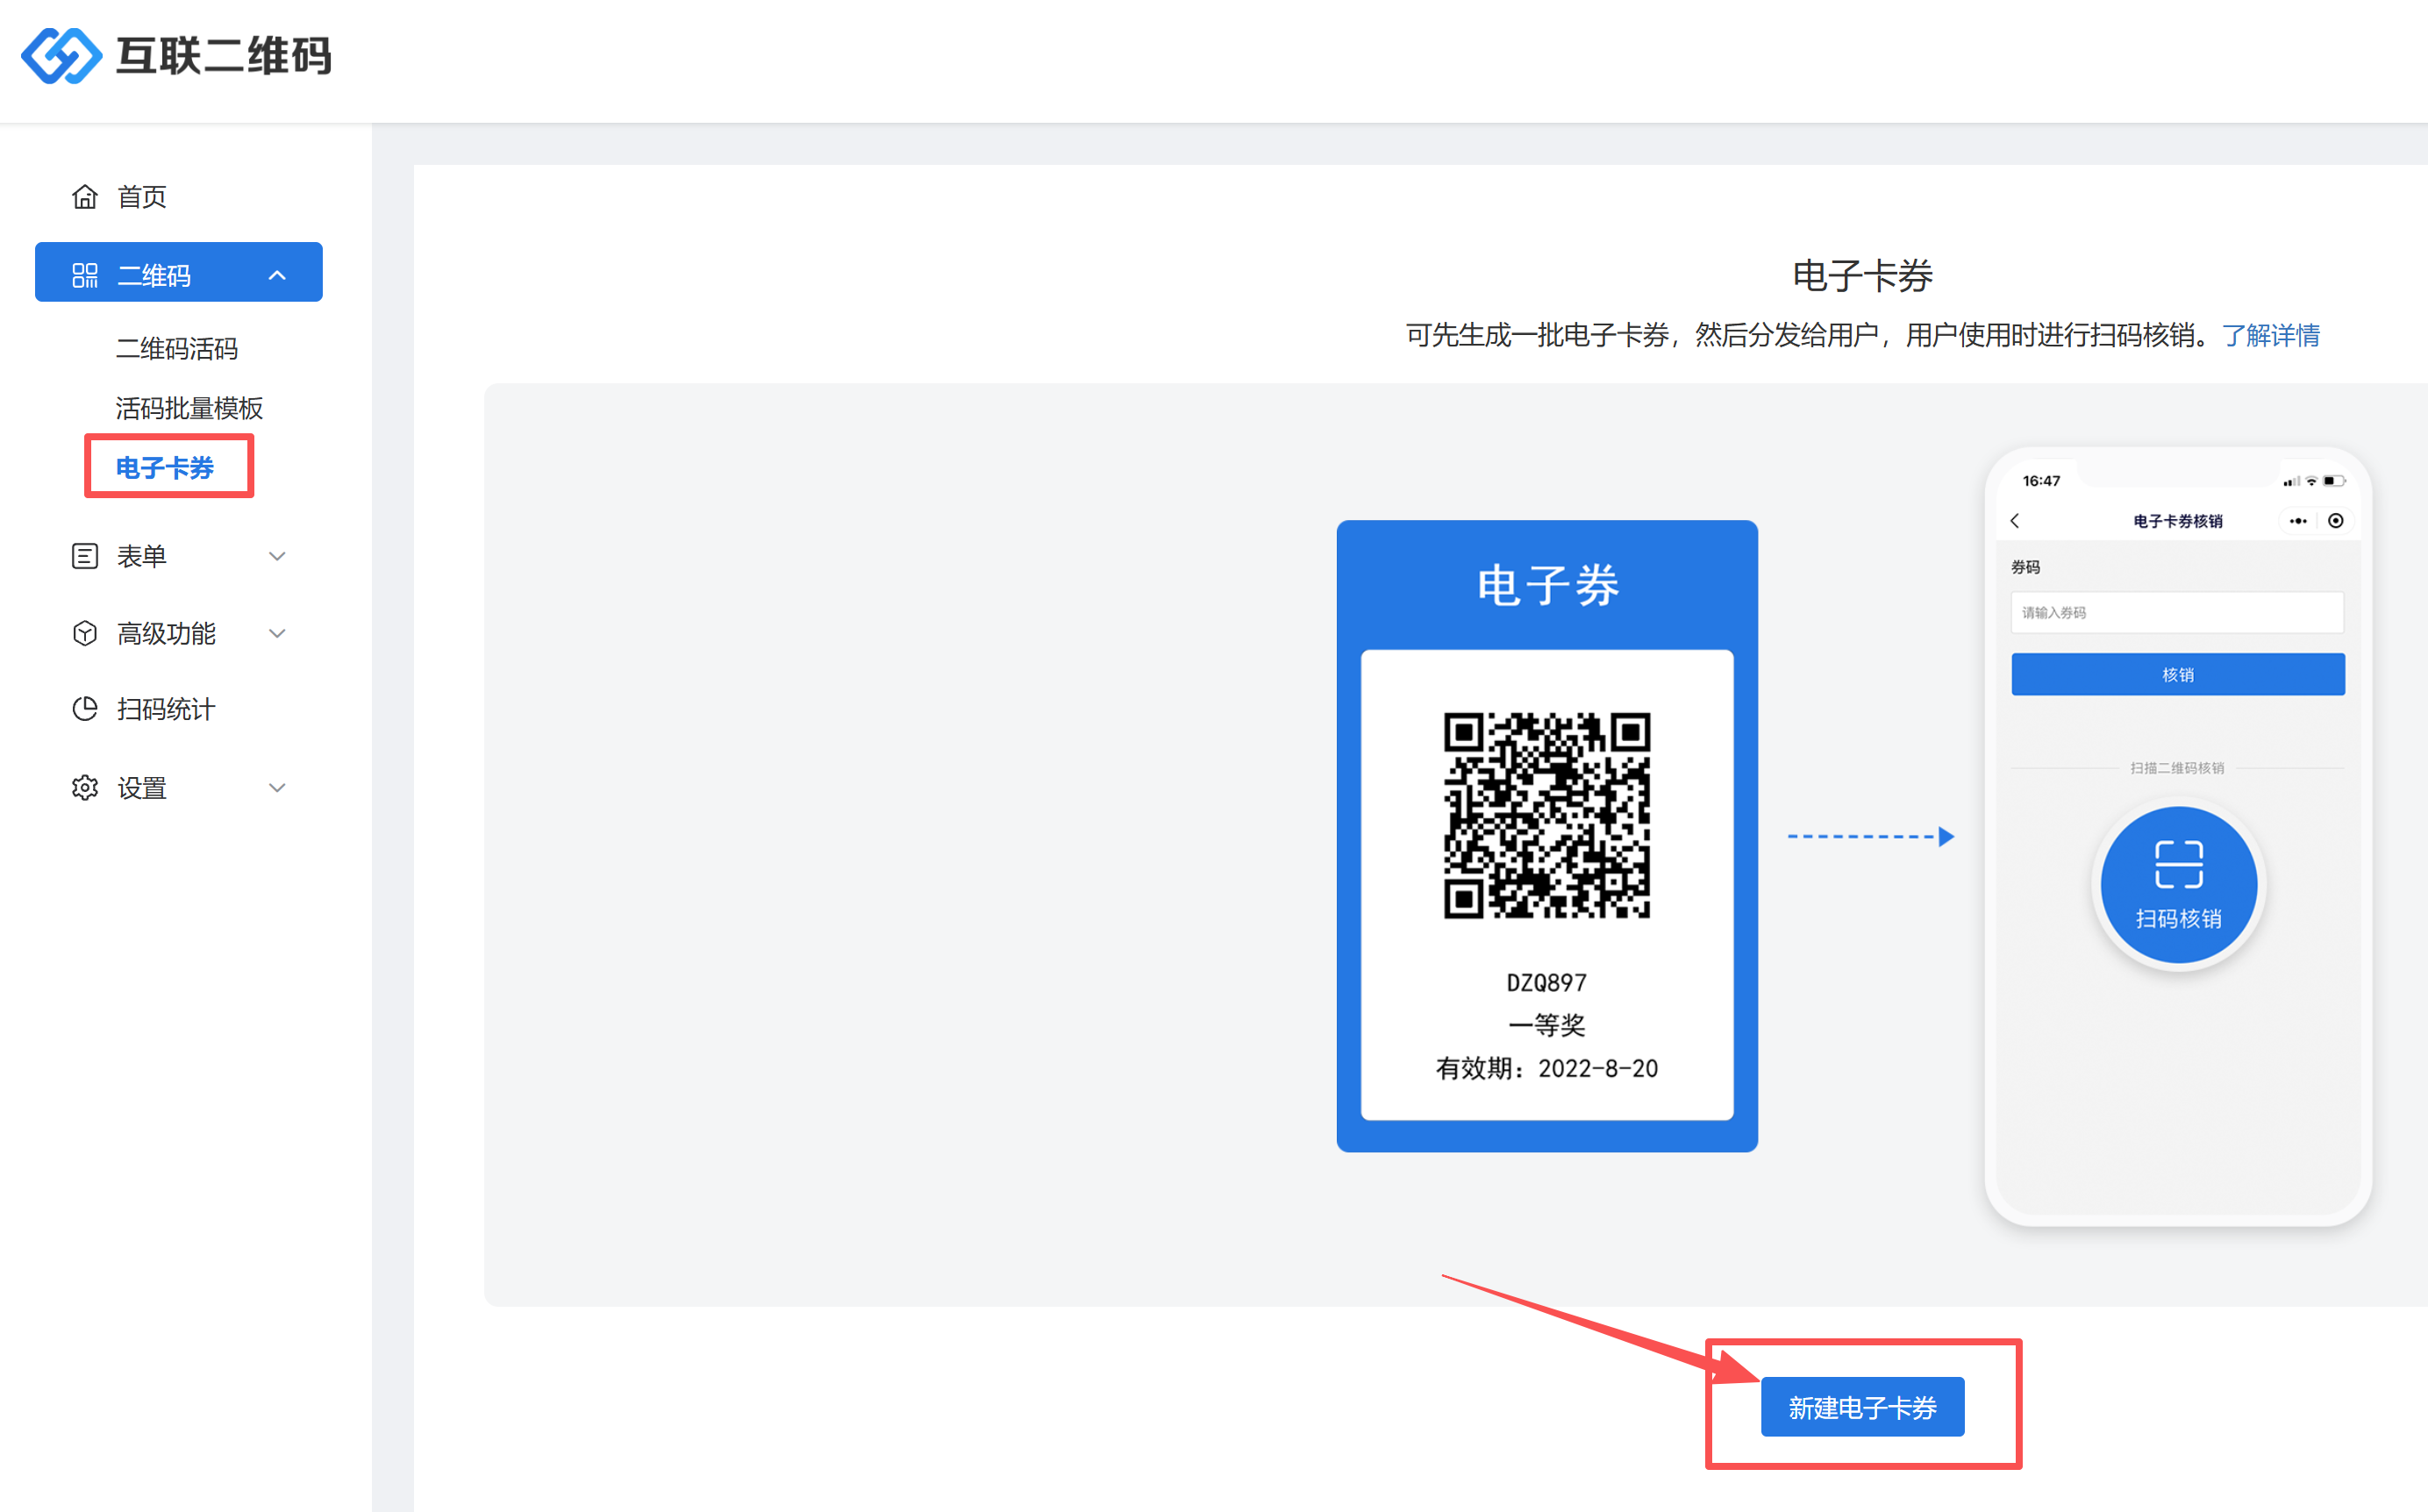Click the QR grid icon beside 二维码

pyautogui.click(x=85, y=275)
